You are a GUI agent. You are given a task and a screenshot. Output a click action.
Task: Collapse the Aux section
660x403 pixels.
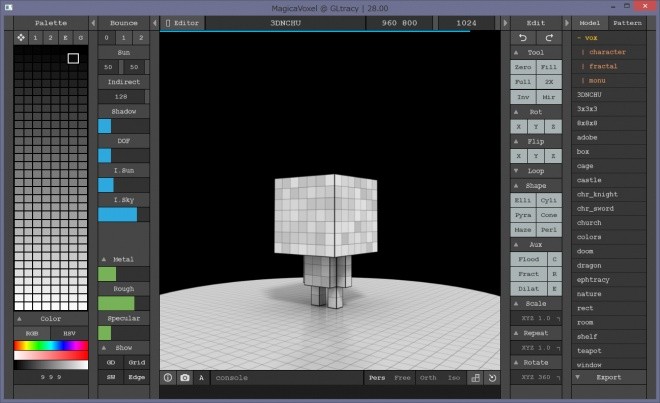516,244
